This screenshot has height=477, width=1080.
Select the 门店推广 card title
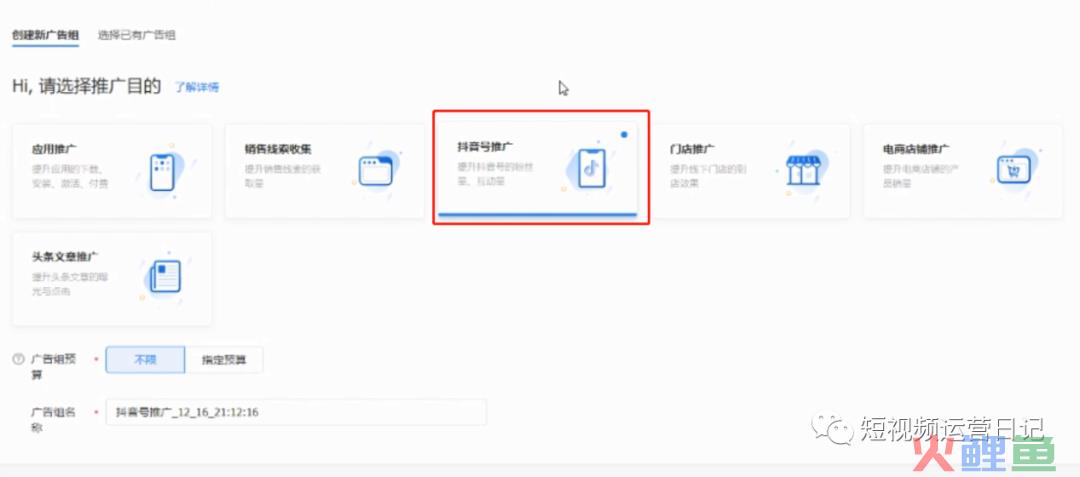click(692, 149)
